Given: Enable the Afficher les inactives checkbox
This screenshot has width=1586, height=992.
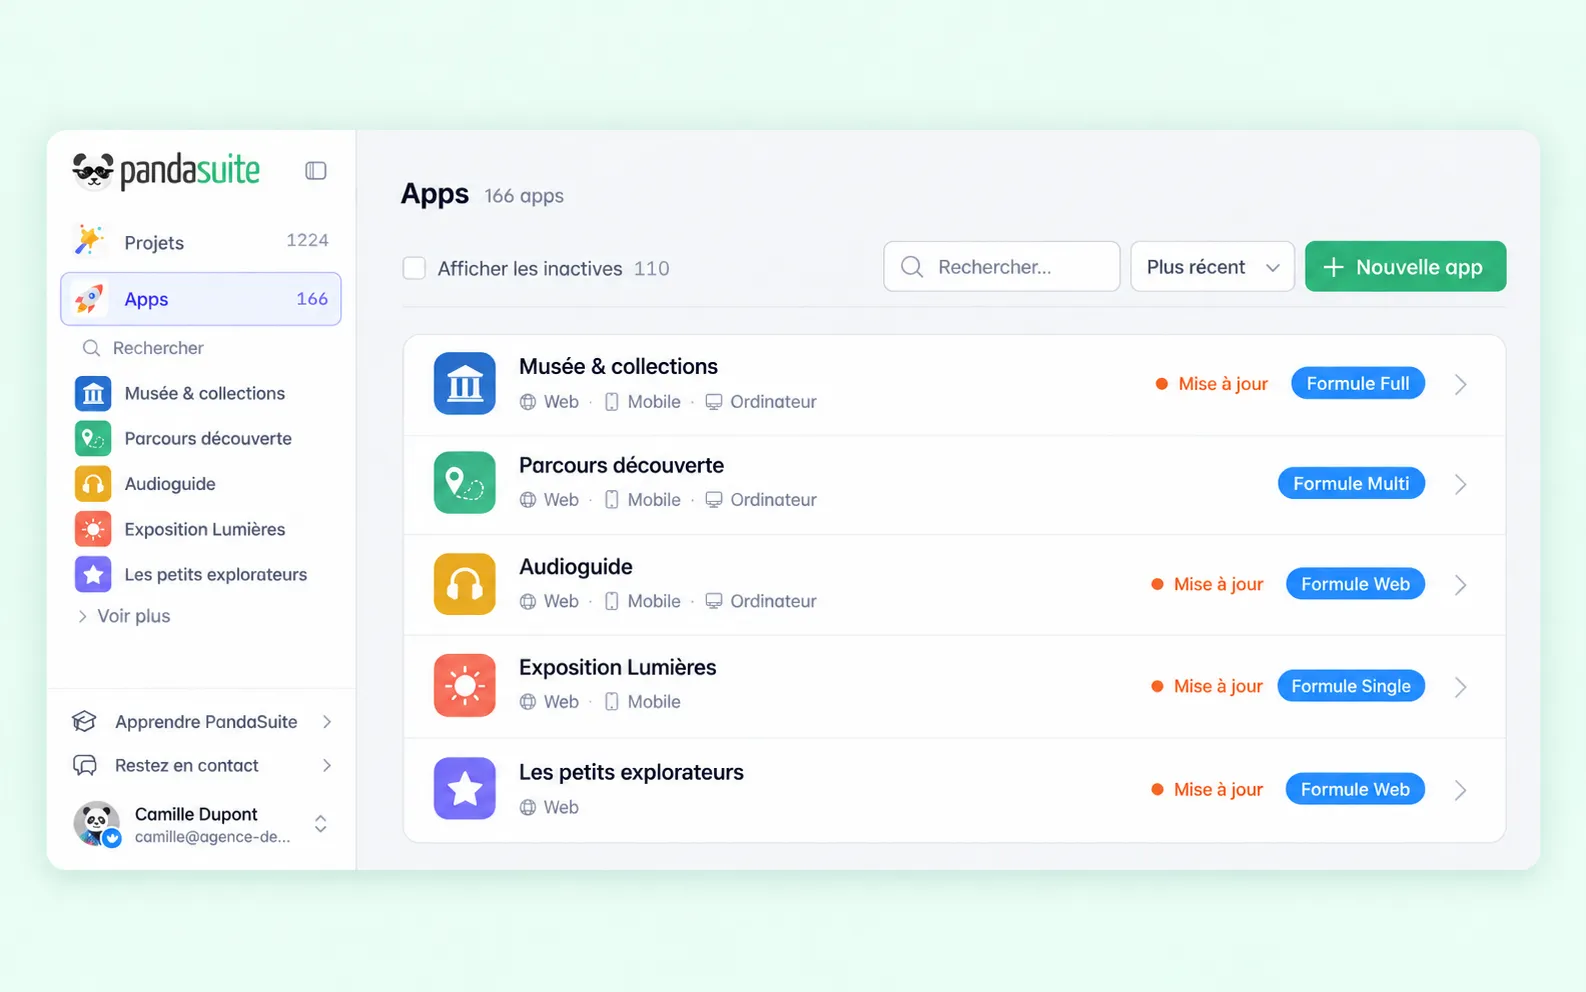Looking at the screenshot, I should [x=414, y=268].
